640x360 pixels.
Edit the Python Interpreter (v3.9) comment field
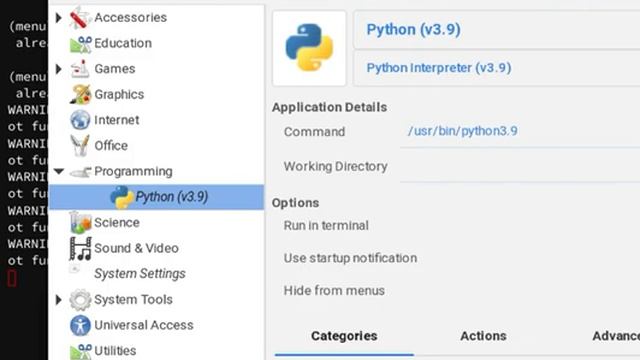497,68
